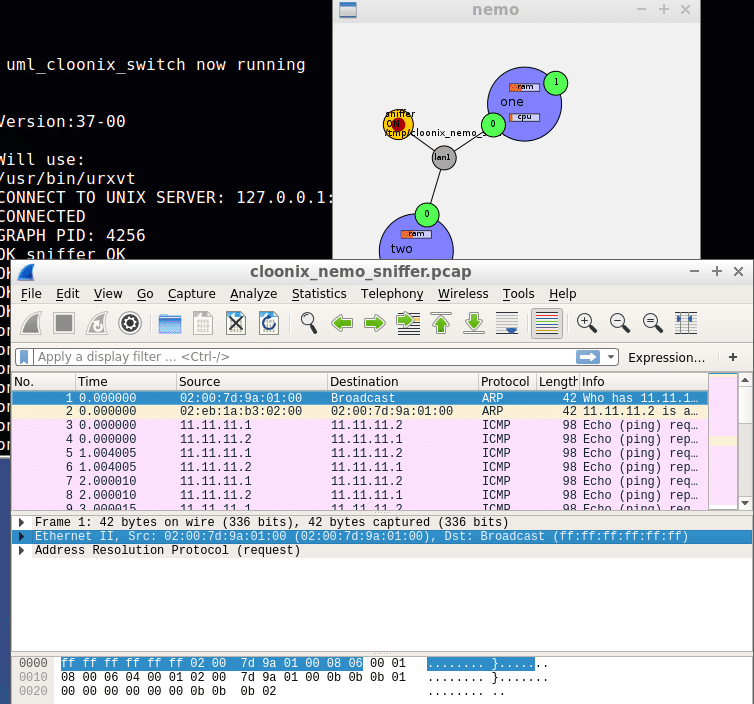Click the resize columns icon
Viewport: 754px width, 704px height.
click(x=686, y=323)
